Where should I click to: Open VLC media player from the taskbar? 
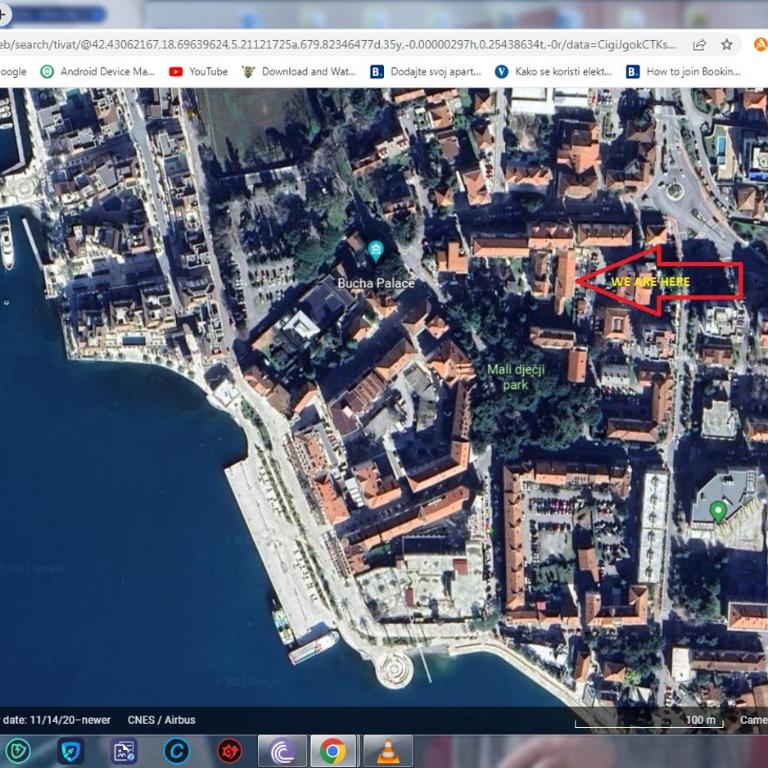pyautogui.click(x=388, y=750)
